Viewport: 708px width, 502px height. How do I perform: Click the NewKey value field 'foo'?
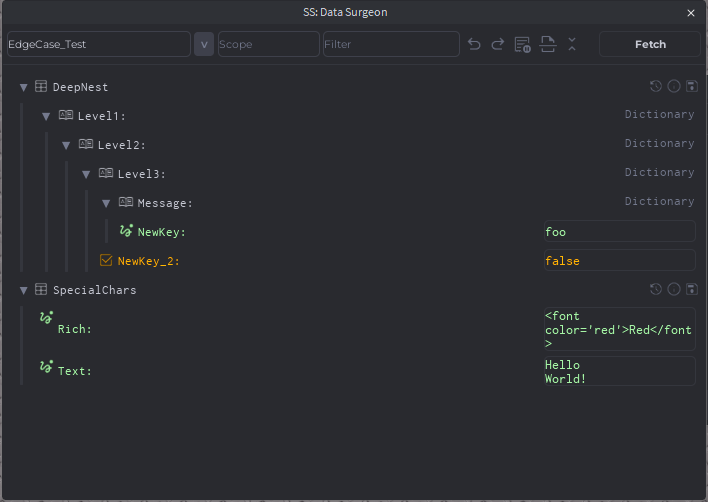point(620,232)
